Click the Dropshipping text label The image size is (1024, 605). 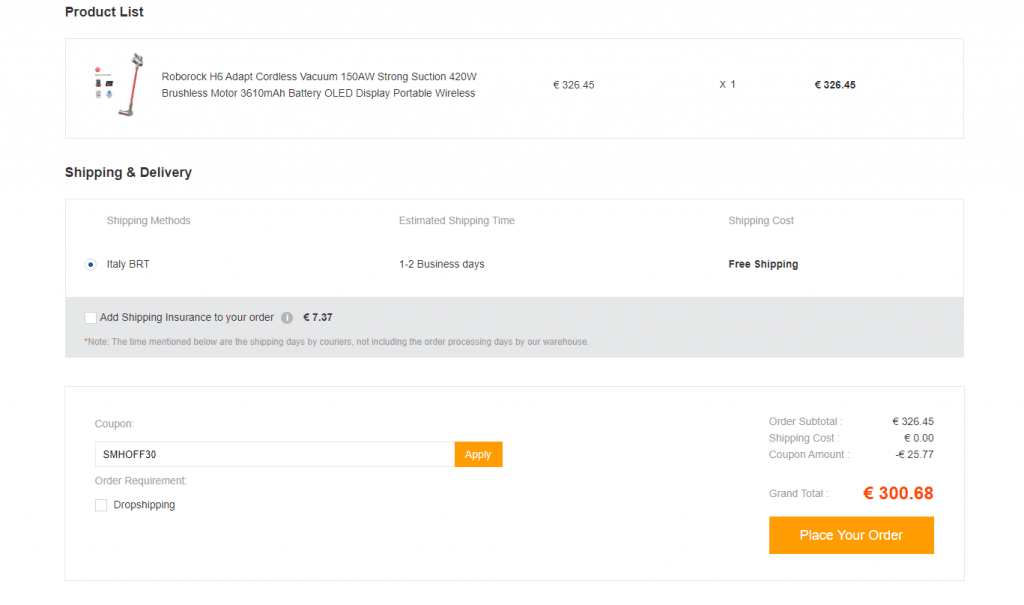click(x=144, y=505)
